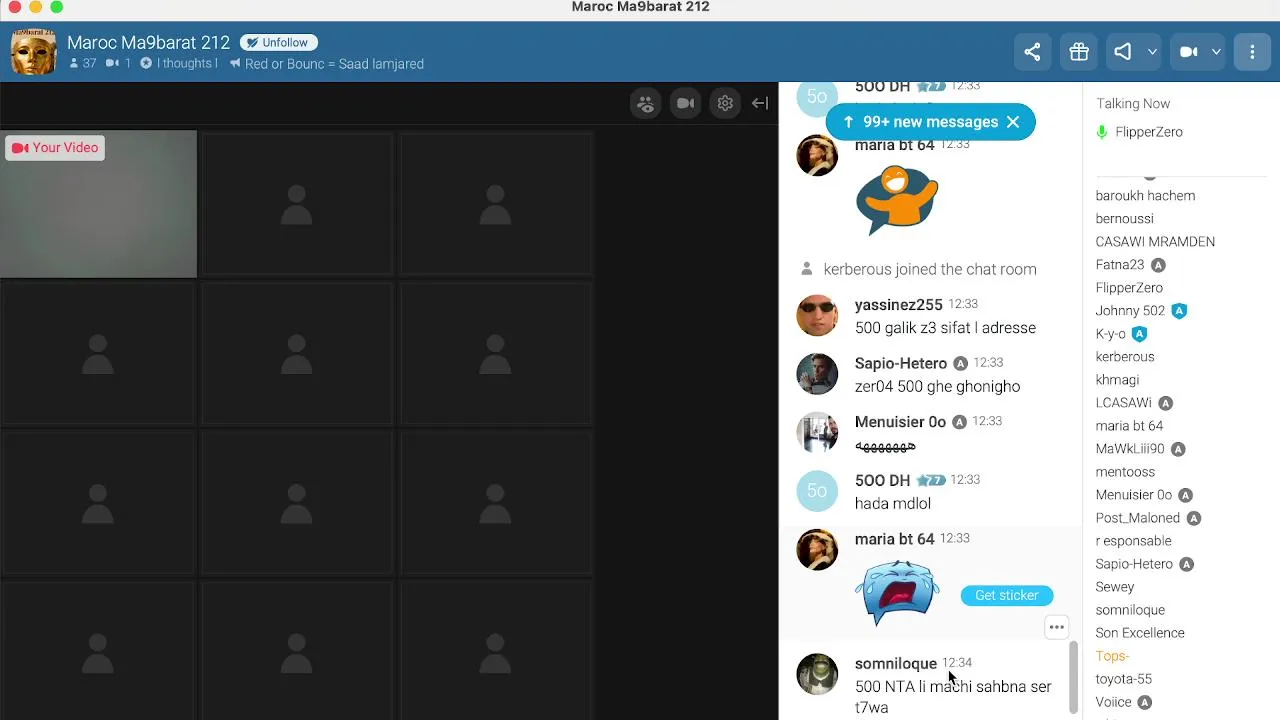Dismiss the new messages banner
Viewport: 1280px width, 720px height.
[x=1013, y=122]
